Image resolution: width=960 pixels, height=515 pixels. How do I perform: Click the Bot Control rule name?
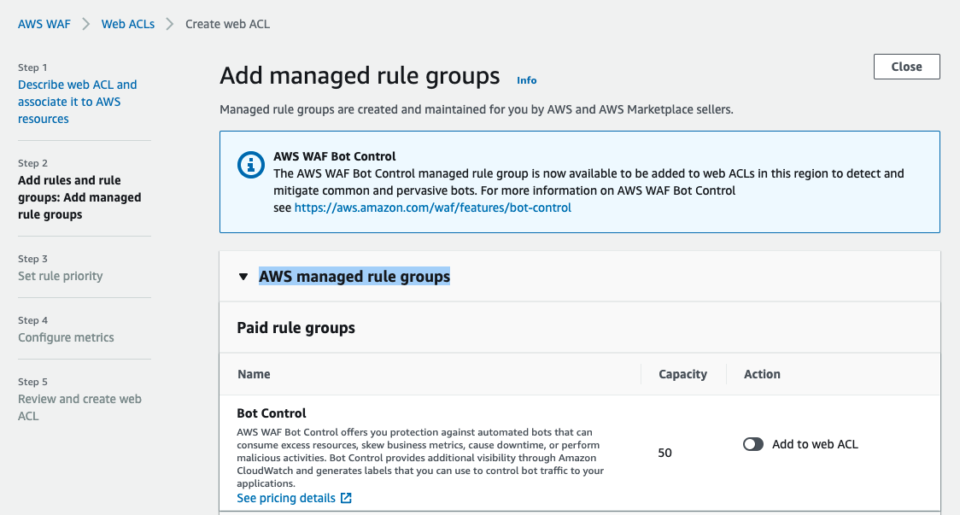(x=271, y=413)
